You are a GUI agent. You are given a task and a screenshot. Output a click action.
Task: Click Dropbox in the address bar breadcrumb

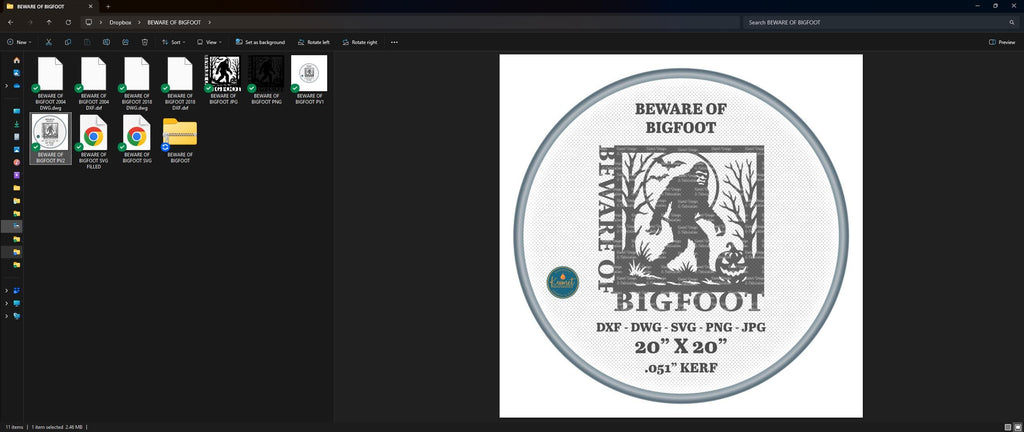coord(120,22)
